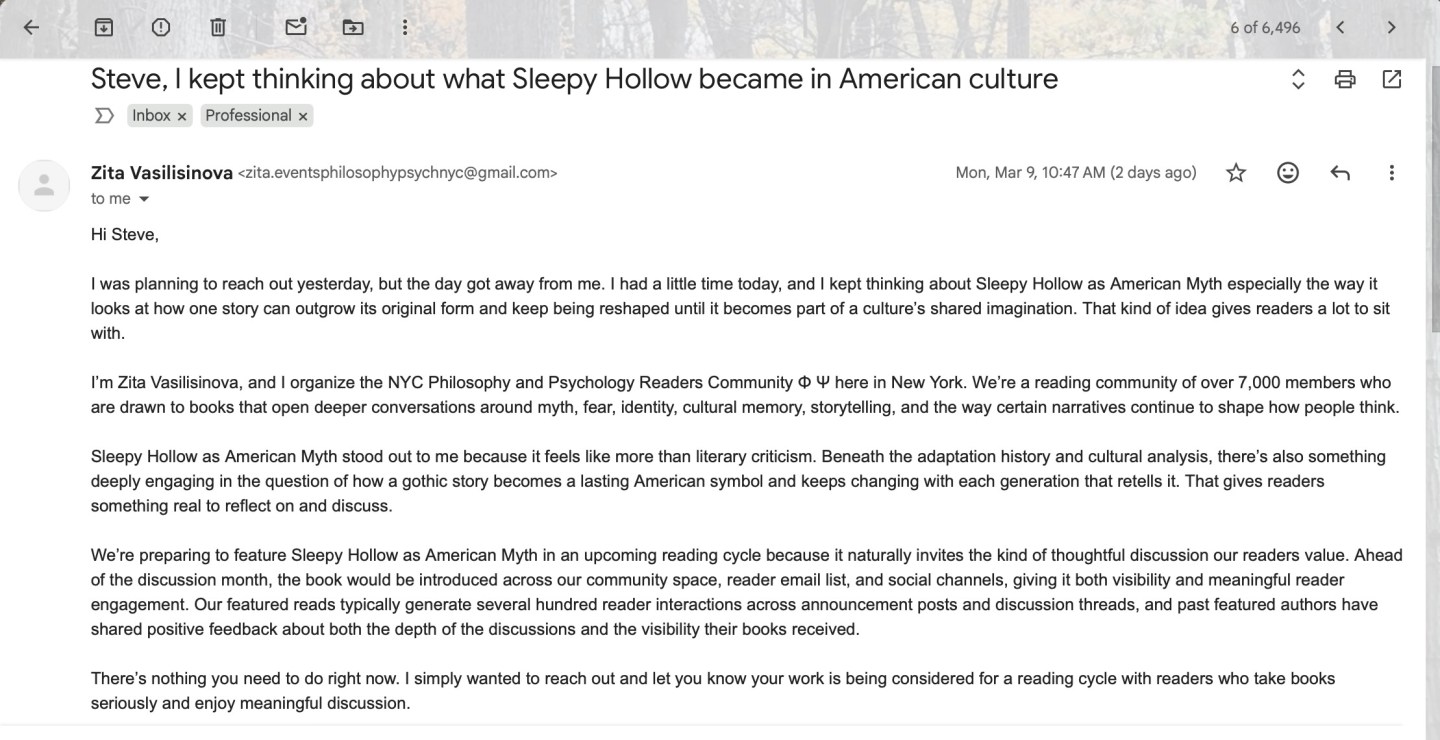This screenshot has height=740, width=1440.
Task: Delete the email from Zita
Action: click(x=218, y=27)
